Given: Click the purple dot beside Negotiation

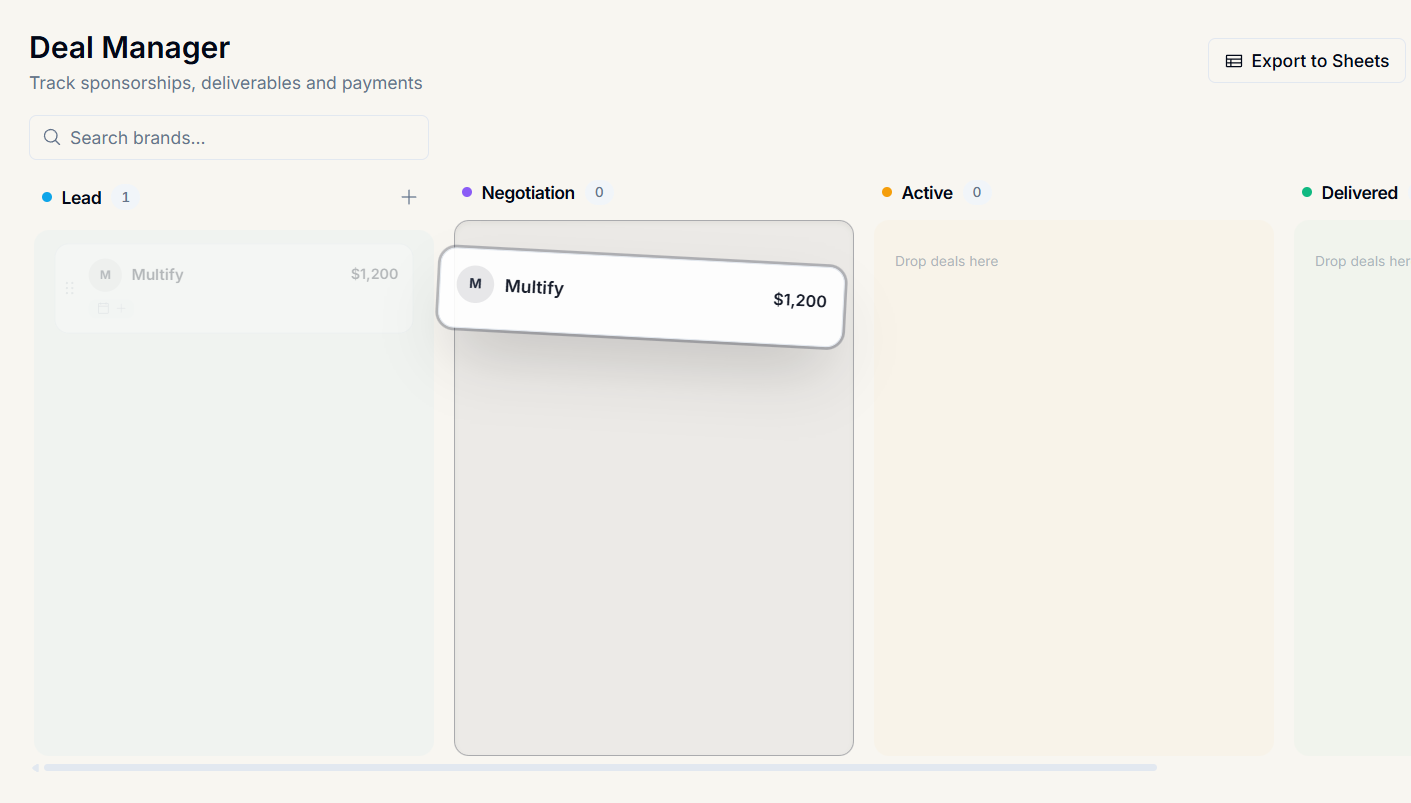Looking at the screenshot, I should (x=466, y=192).
